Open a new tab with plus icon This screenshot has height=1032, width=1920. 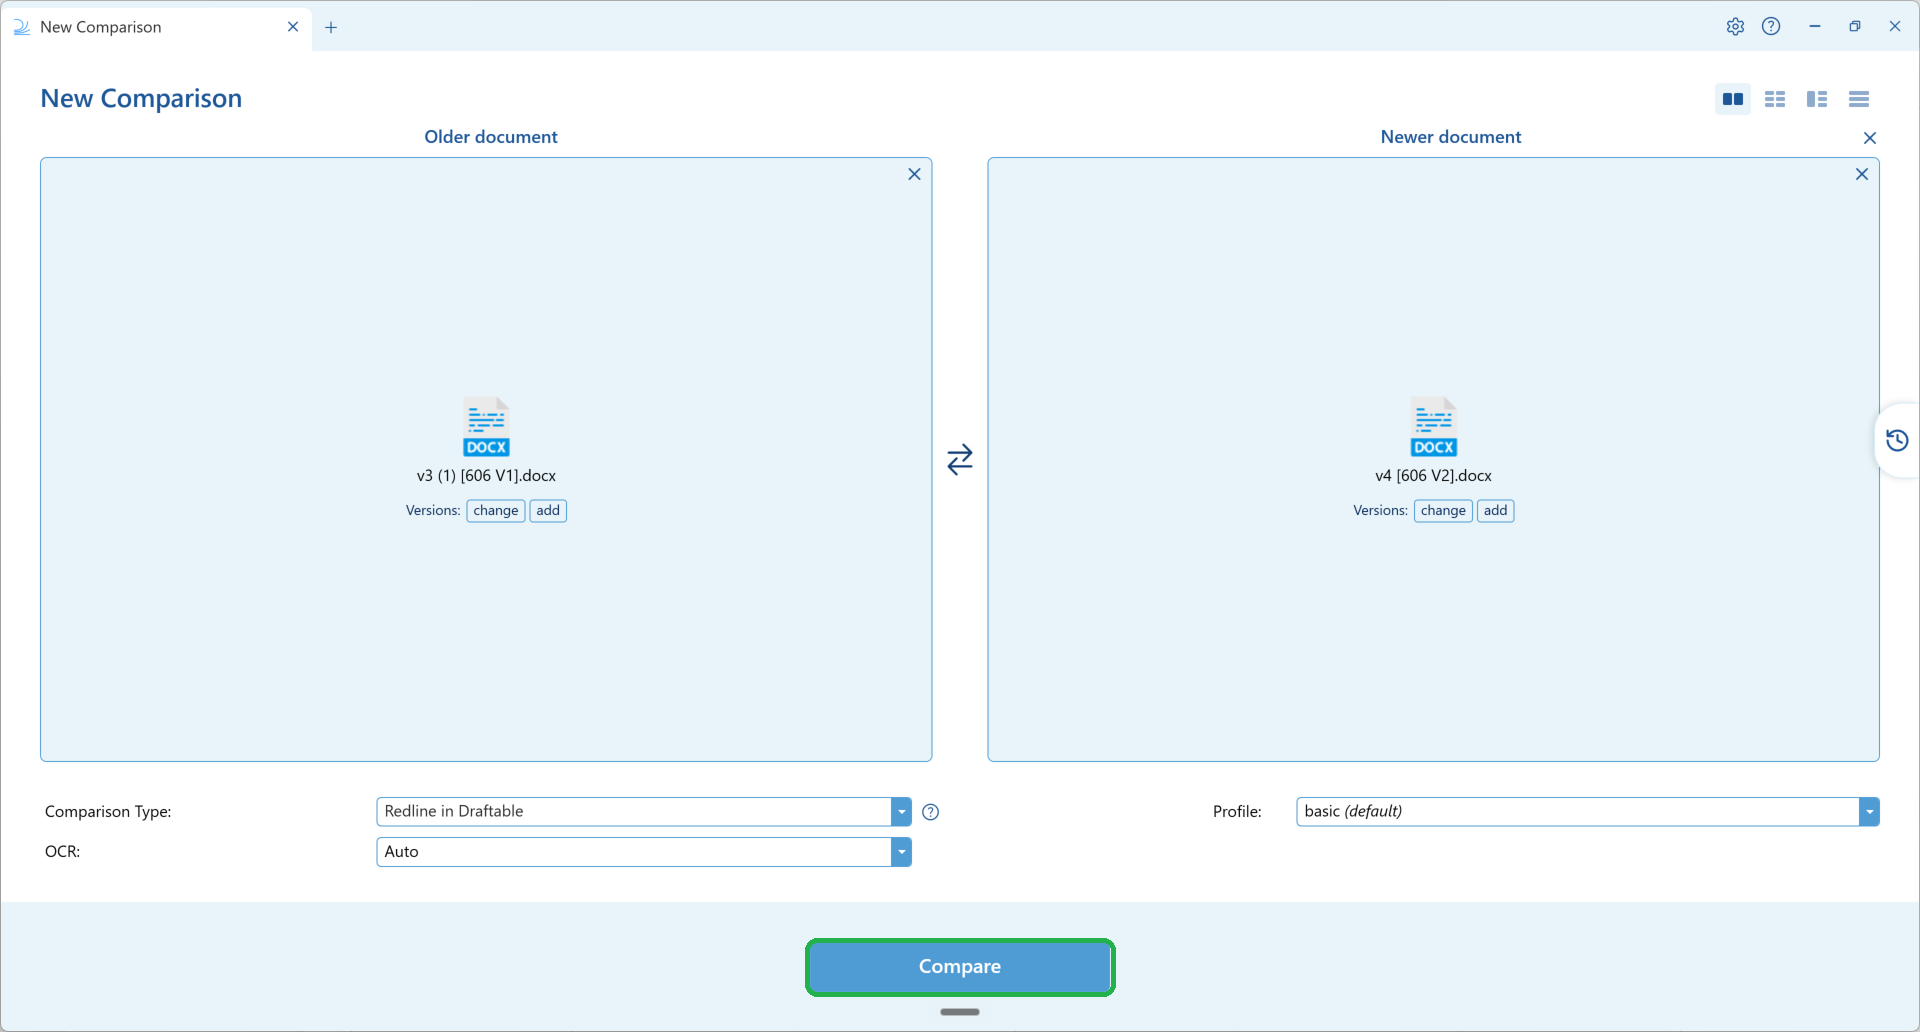331,27
